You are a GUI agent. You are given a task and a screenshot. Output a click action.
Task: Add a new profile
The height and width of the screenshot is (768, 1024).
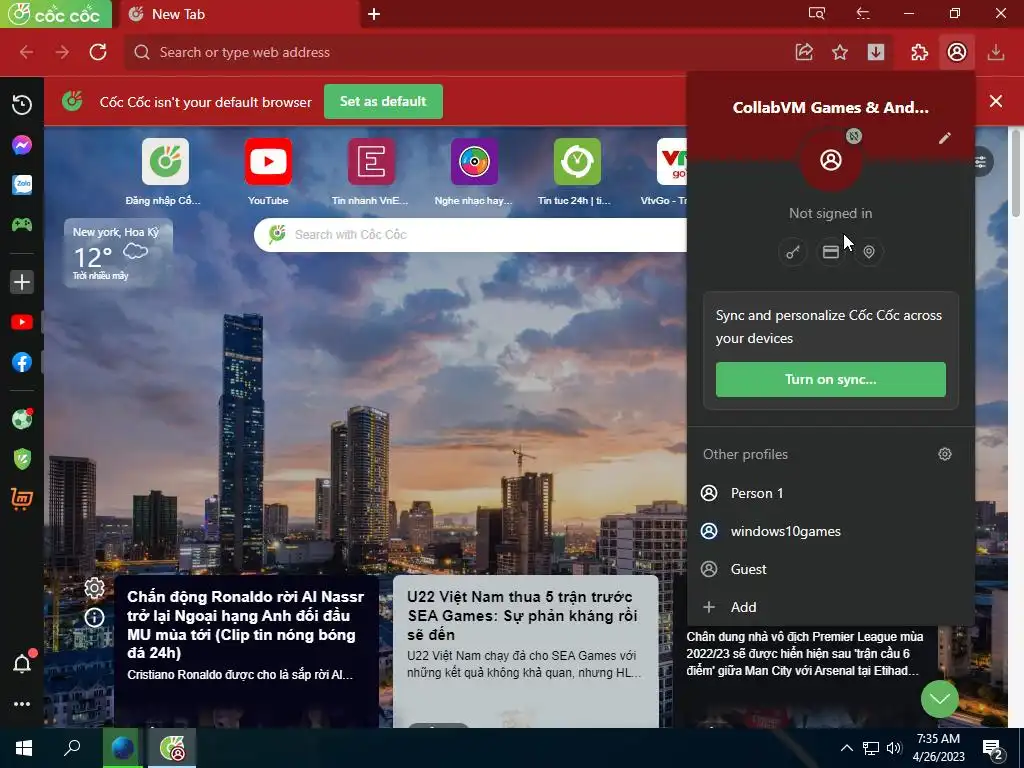tap(831, 607)
